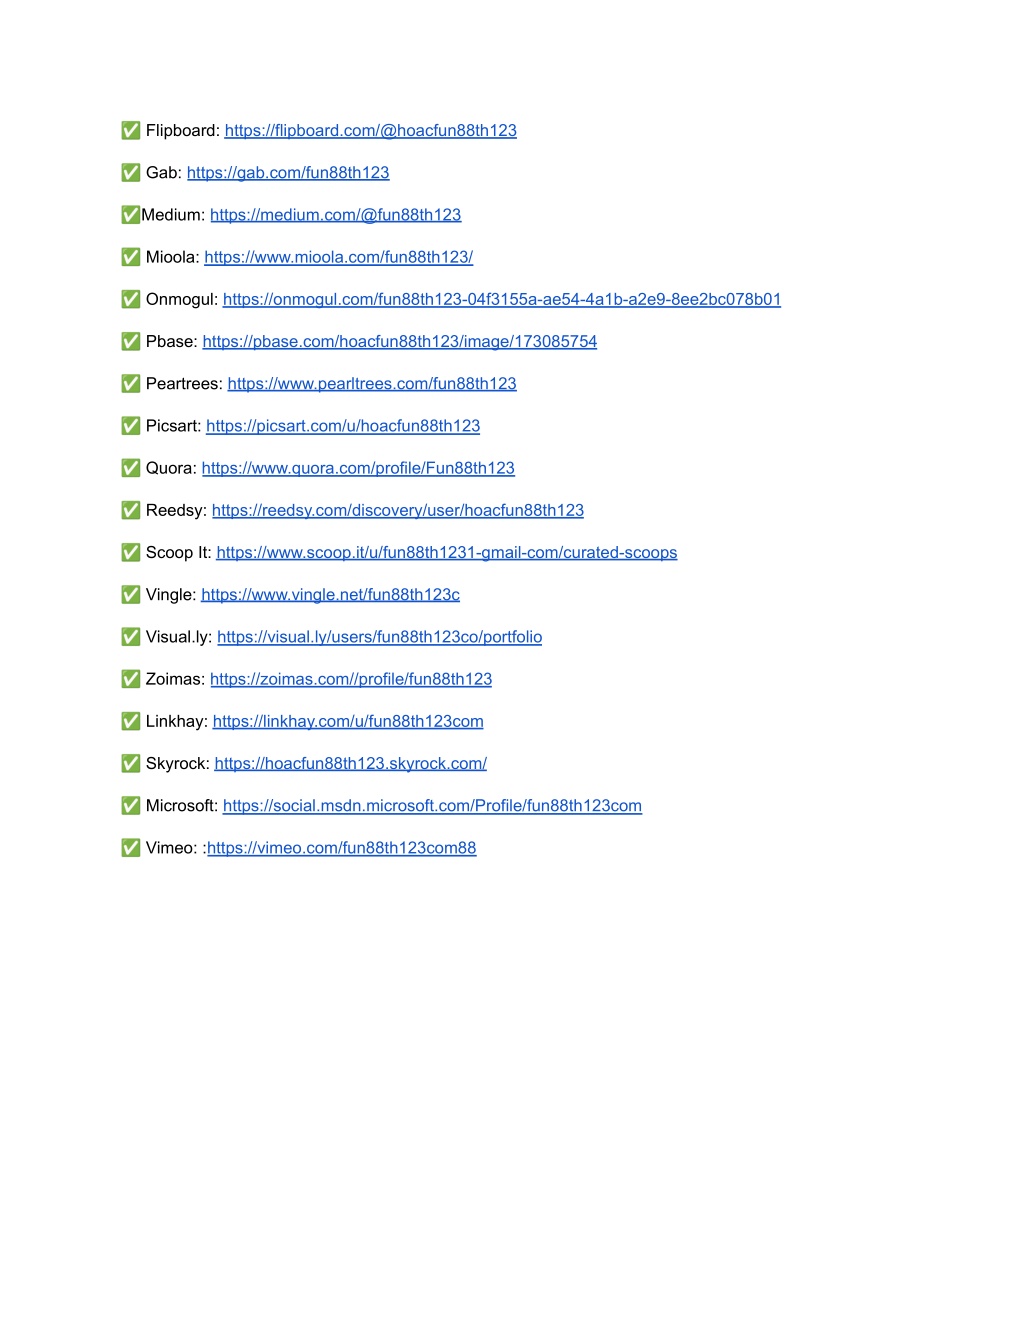
Task: Follow the Vingle fun88th123c link
Action: click(330, 595)
